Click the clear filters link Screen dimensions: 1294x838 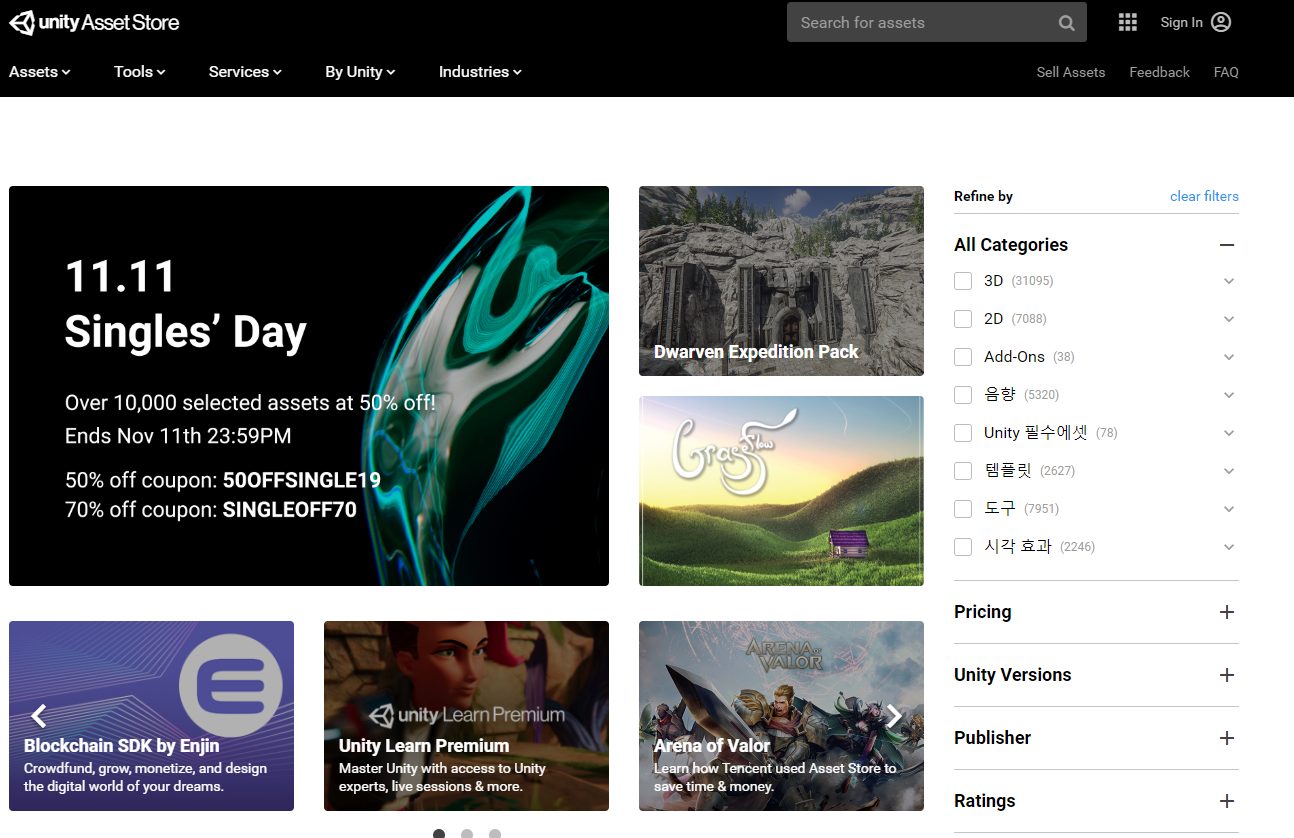[1204, 196]
